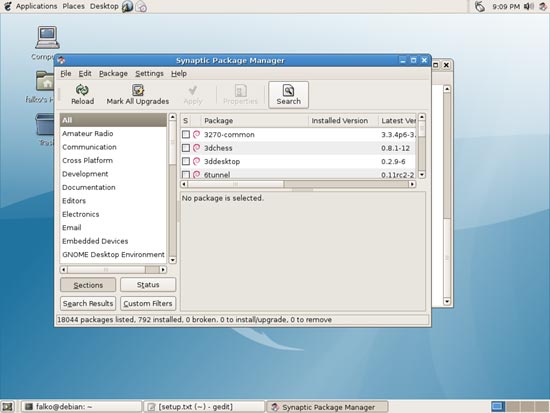Open the Package menu

[113, 73]
